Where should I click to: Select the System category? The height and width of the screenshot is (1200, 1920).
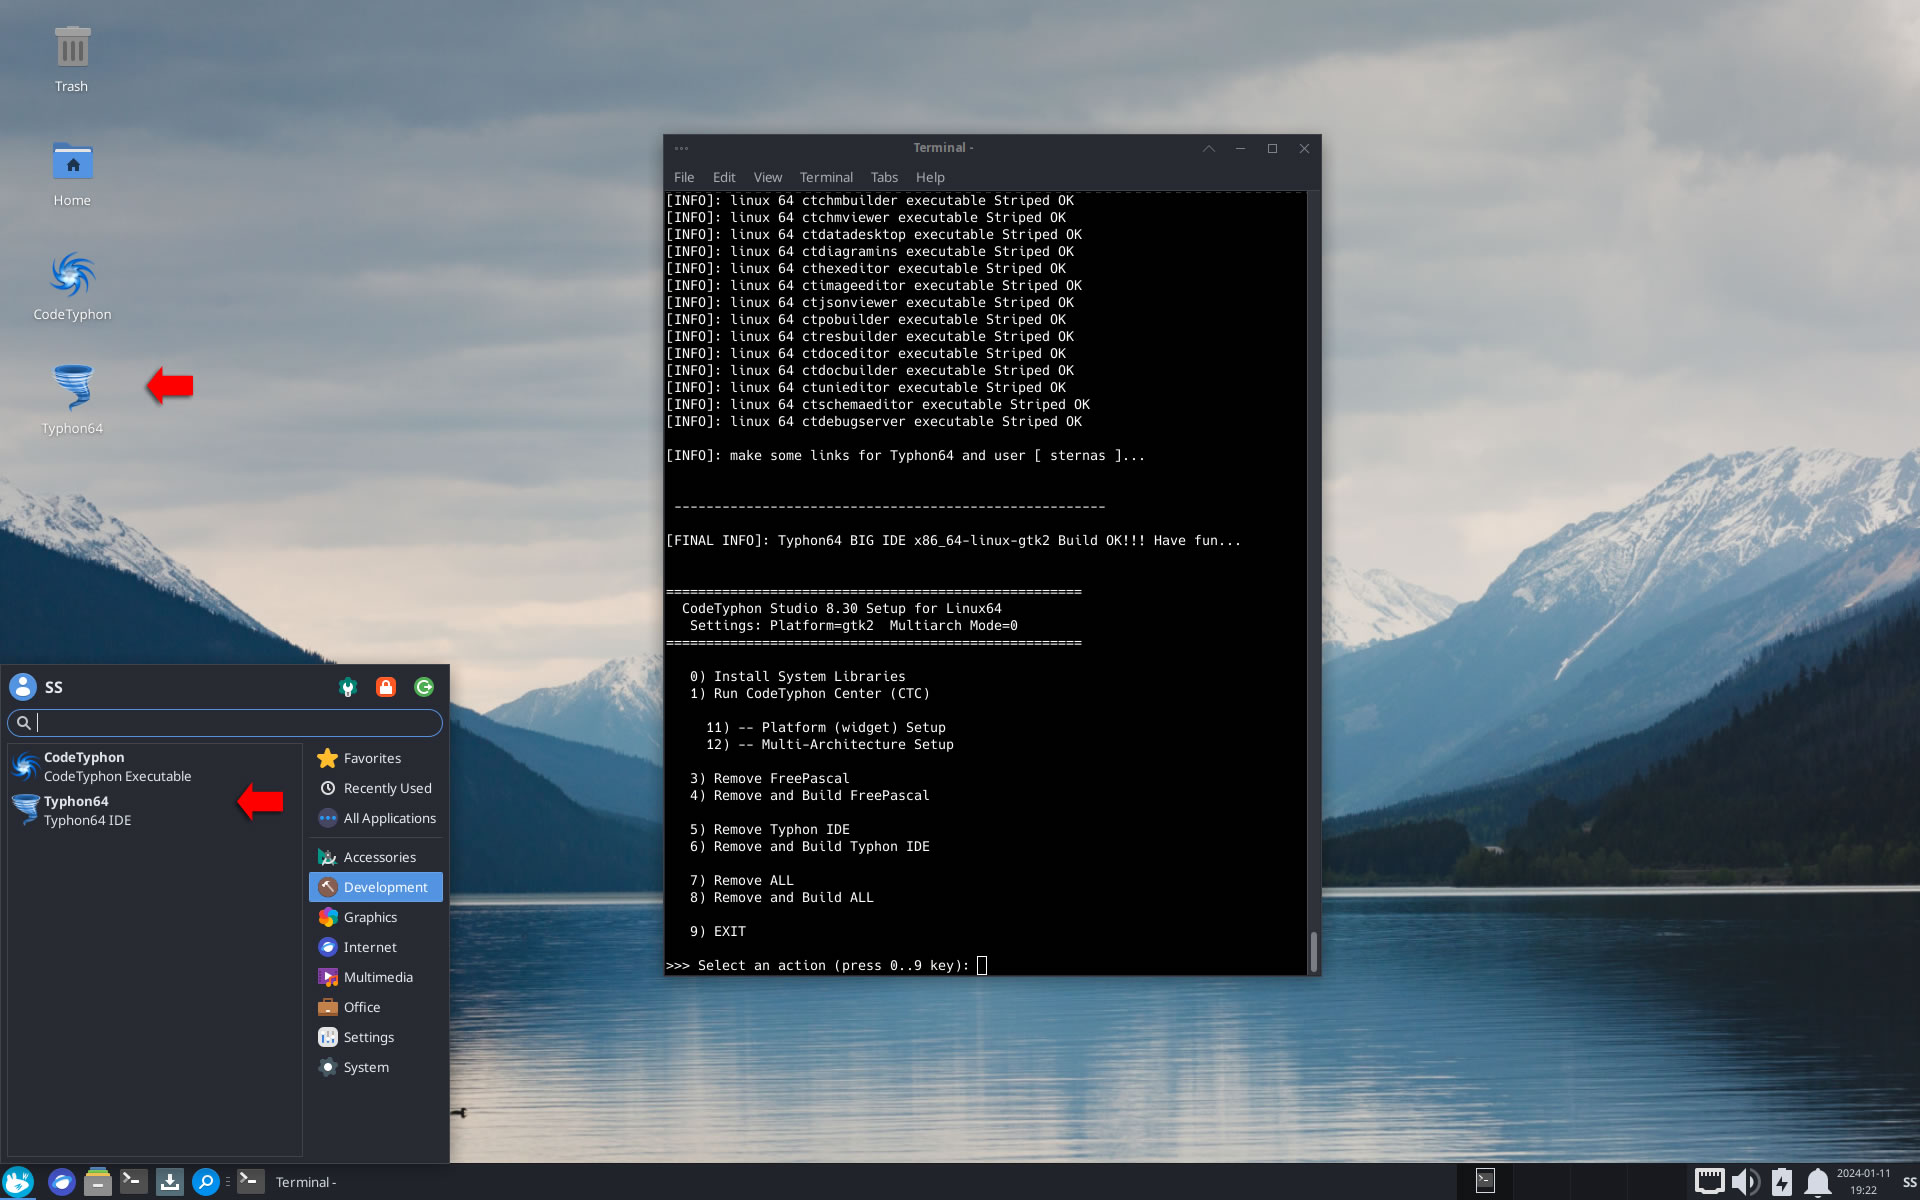[376, 1067]
